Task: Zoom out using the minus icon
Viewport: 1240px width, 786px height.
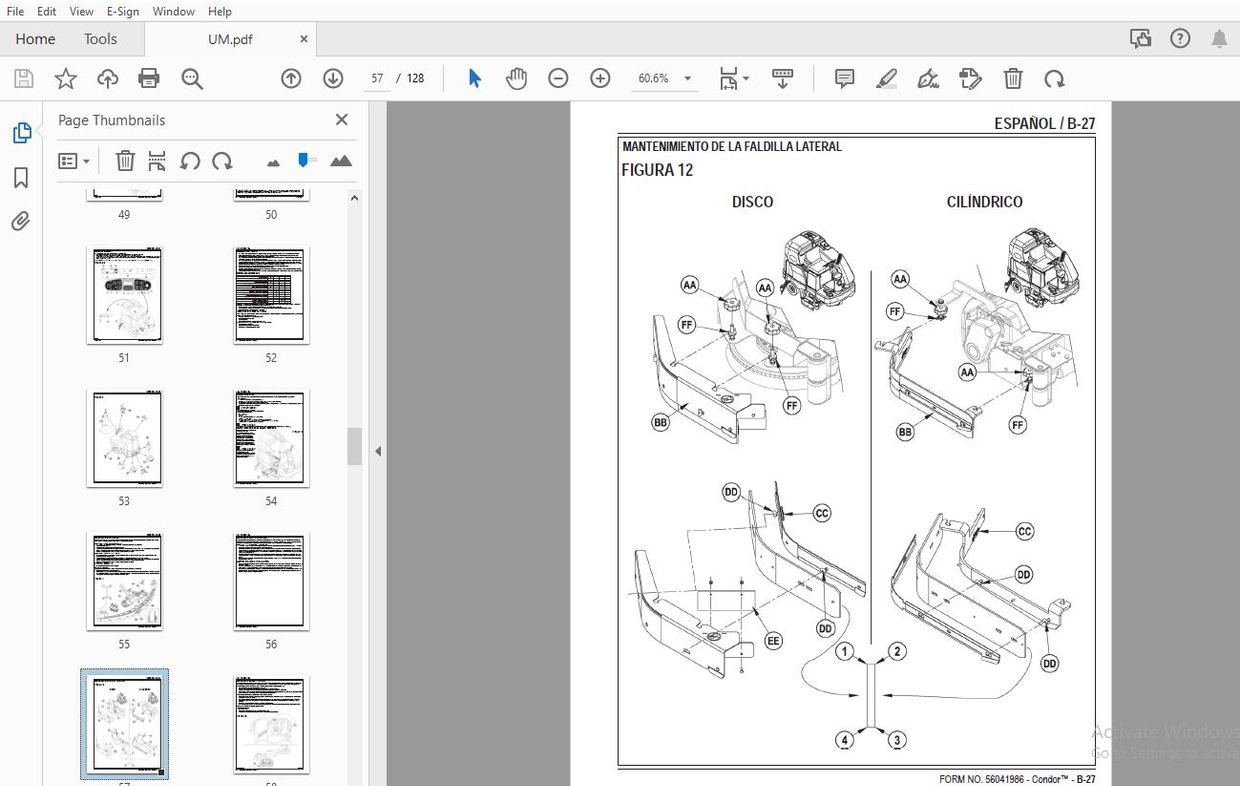Action: point(558,78)
